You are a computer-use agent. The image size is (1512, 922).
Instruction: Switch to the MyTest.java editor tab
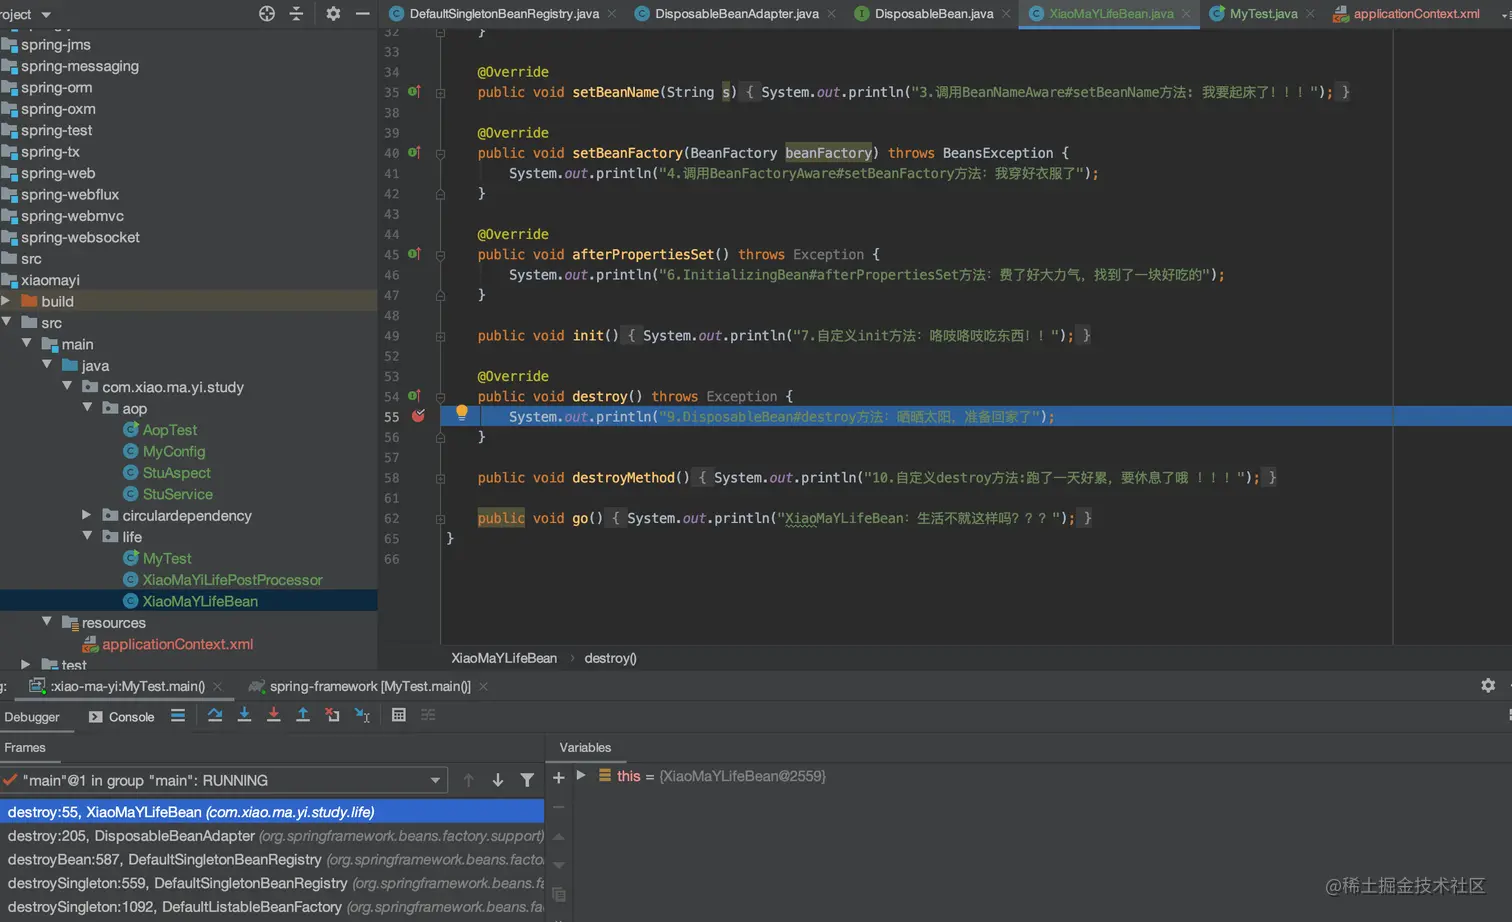point(1262,14)
